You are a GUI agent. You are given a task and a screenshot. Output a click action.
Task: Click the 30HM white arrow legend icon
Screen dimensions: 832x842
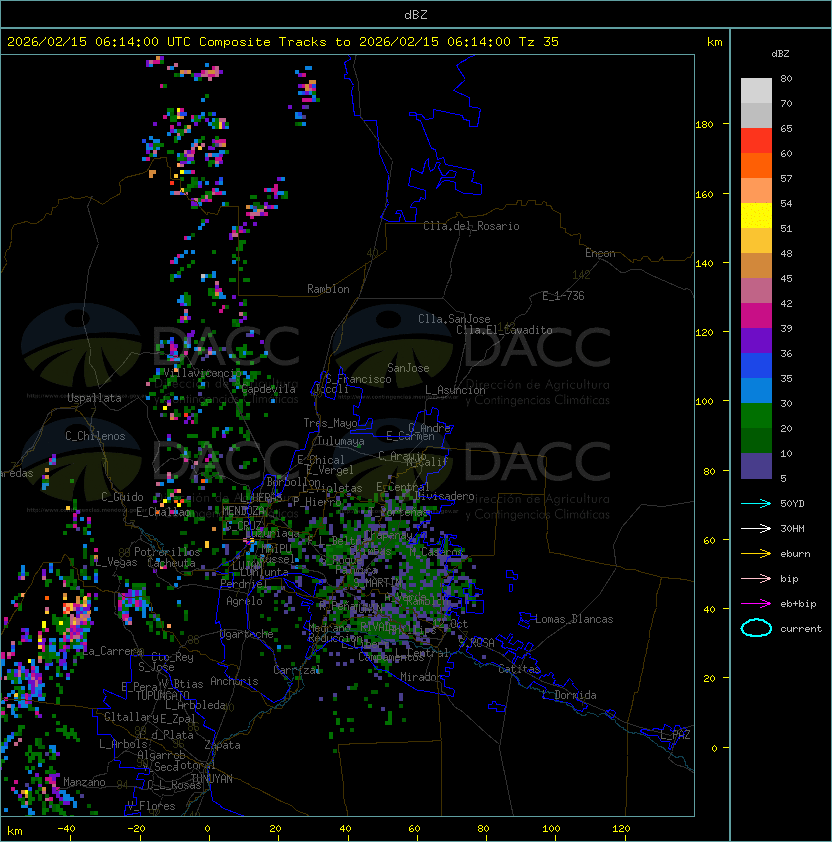(x=756, y=528)
